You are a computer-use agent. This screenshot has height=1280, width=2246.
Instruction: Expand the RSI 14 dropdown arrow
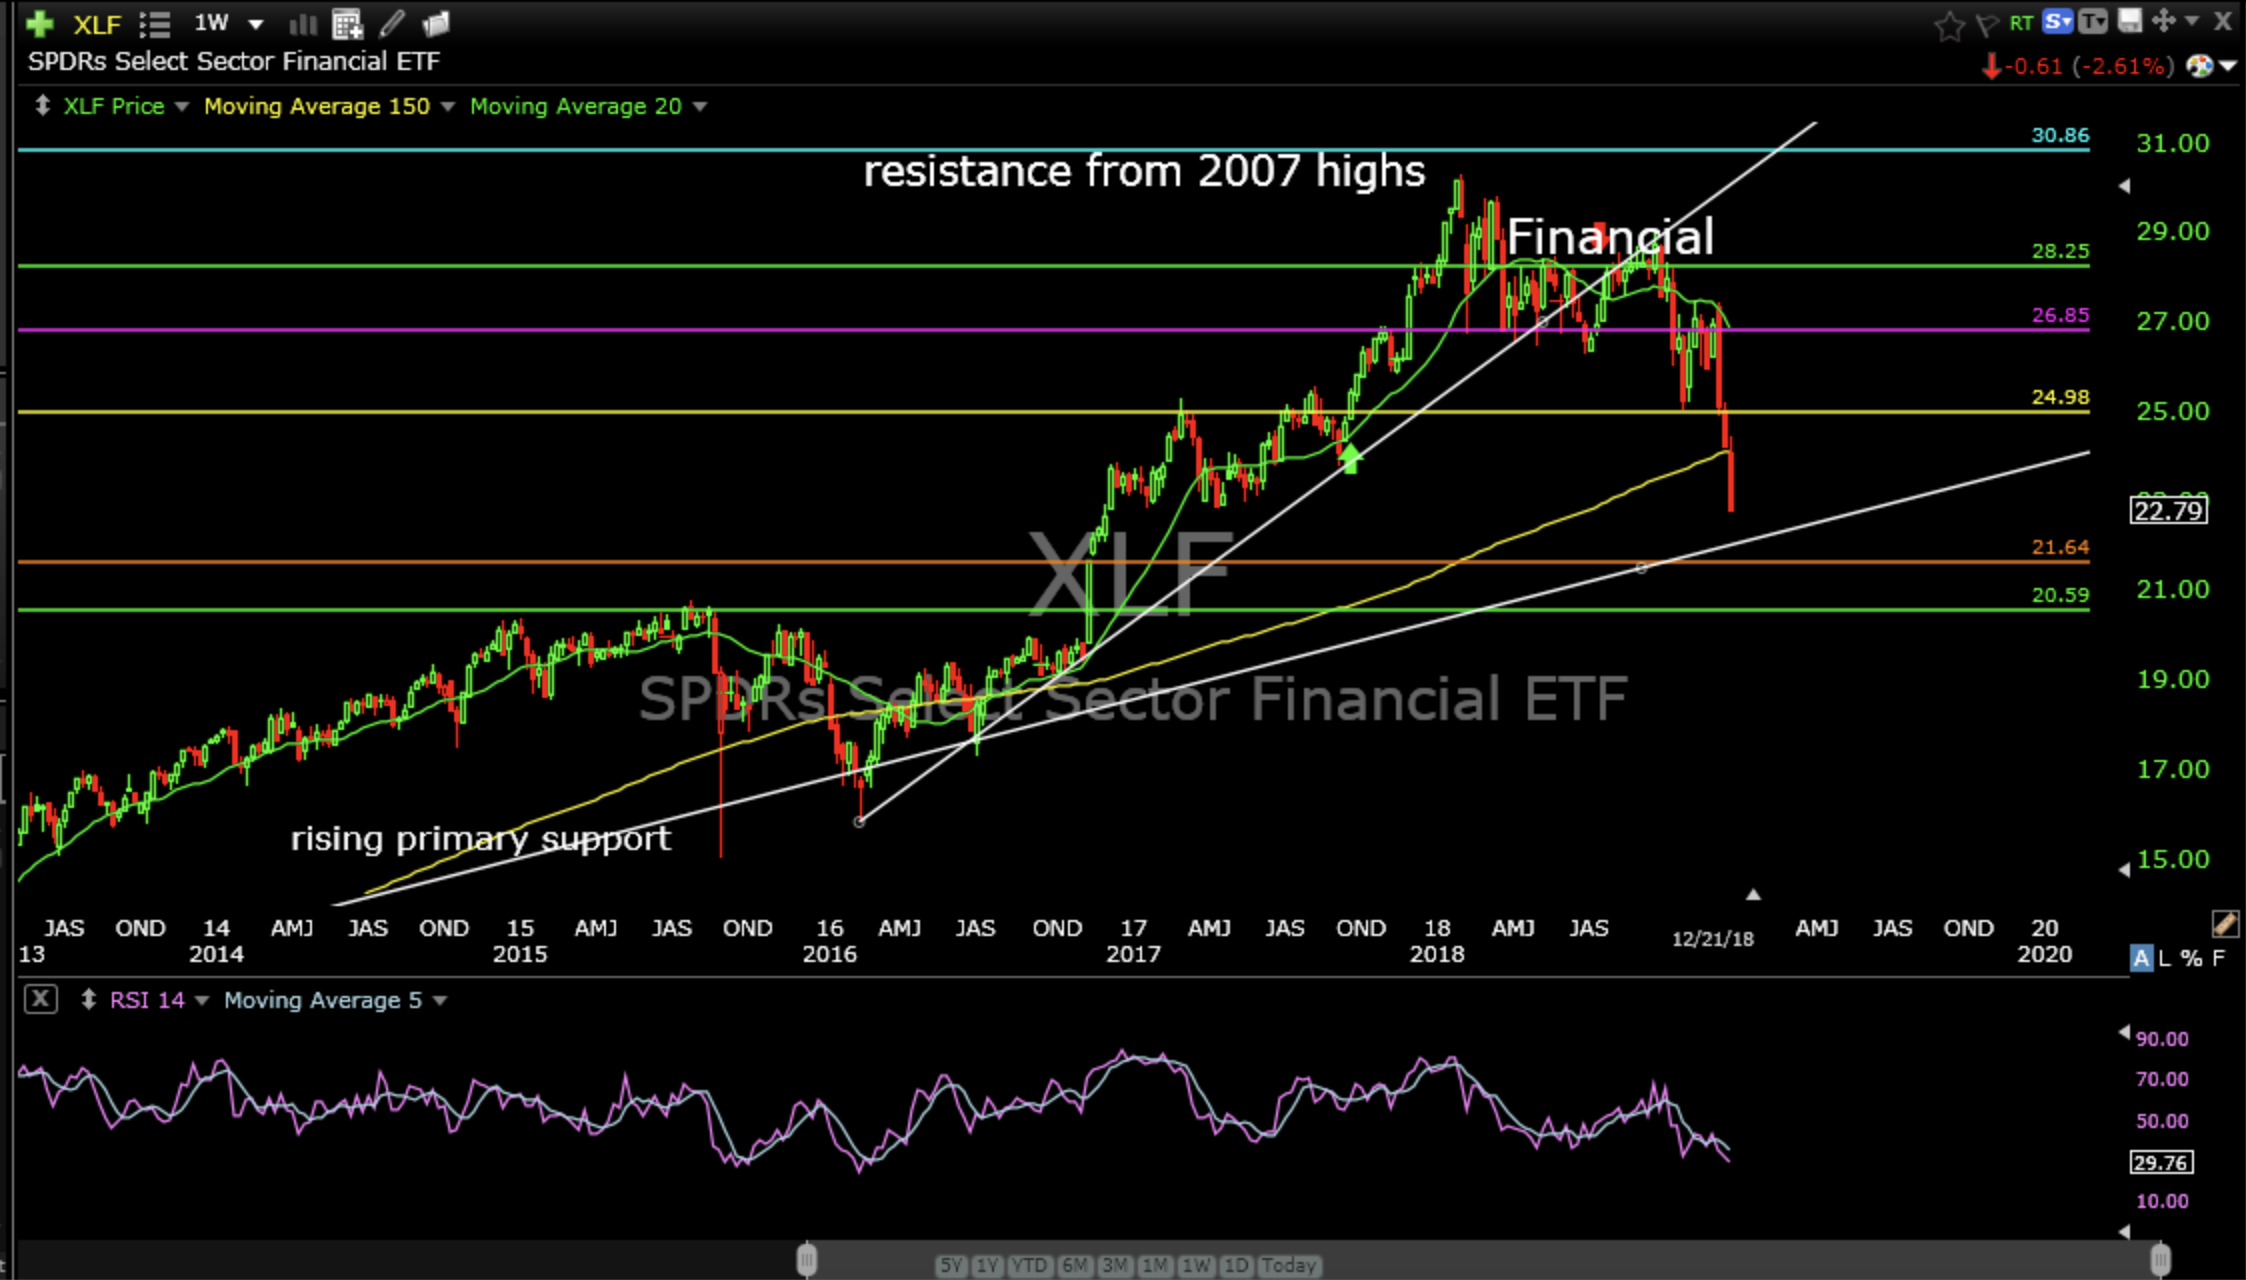pos(202,1000)
